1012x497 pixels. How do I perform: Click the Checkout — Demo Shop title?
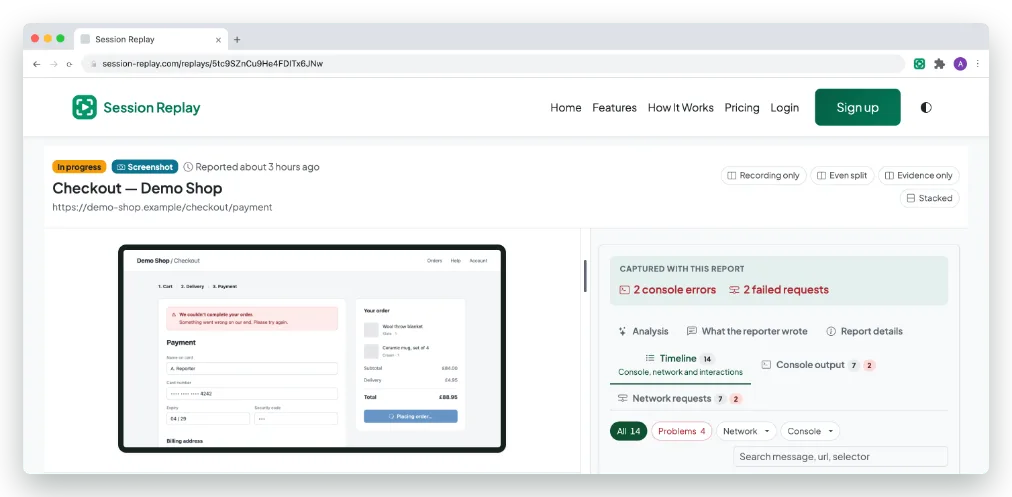coord(137,188)
